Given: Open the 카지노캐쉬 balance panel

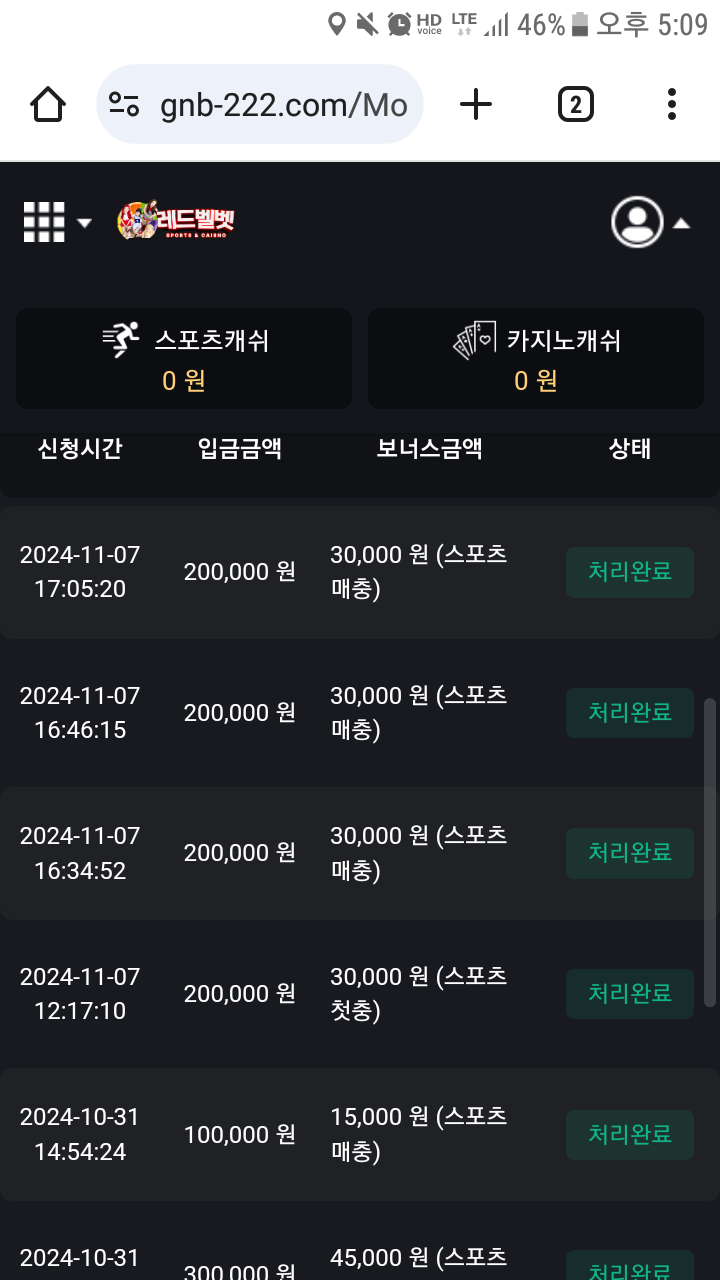Looking at the screenshot, I should [x=536, y=359].
